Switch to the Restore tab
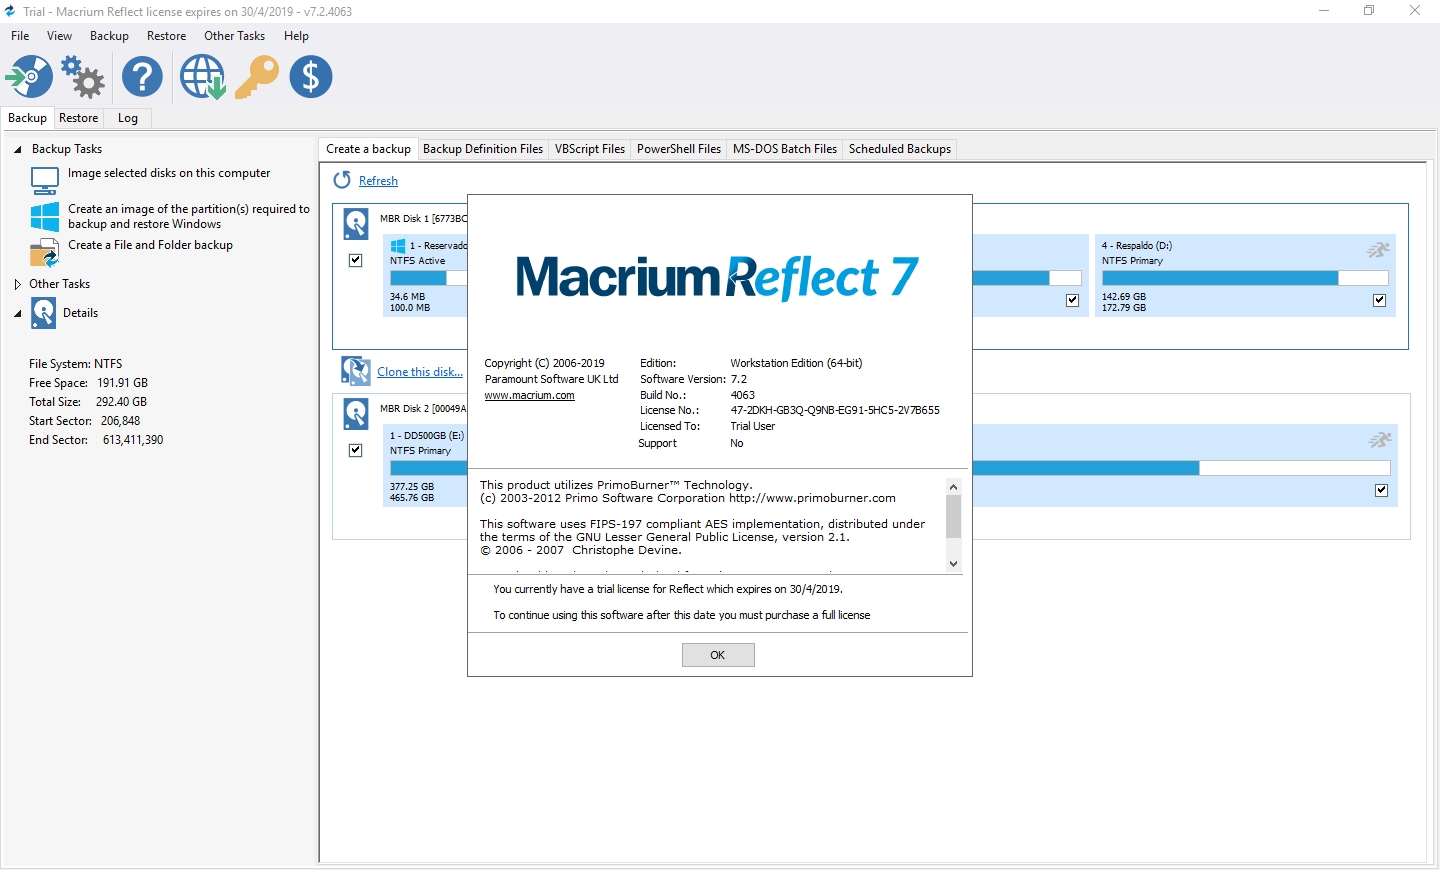Viewport: 1440px width, 870px height. [x=78, y=118]
